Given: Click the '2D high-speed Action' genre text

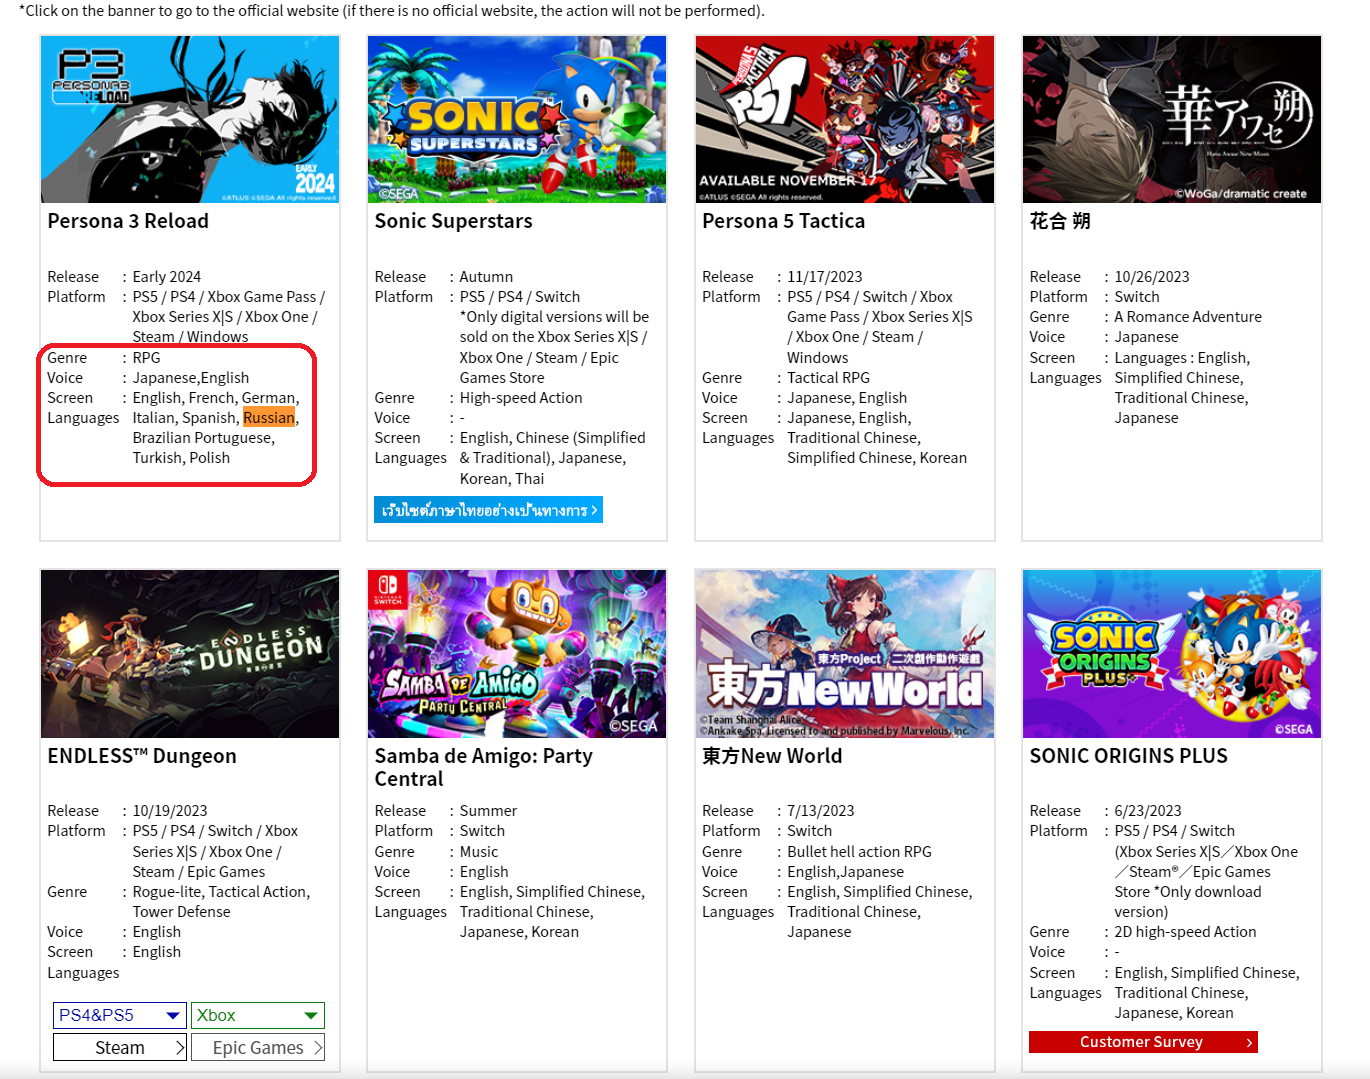Looking at the screenshot, I should (x=1185, y=932).
